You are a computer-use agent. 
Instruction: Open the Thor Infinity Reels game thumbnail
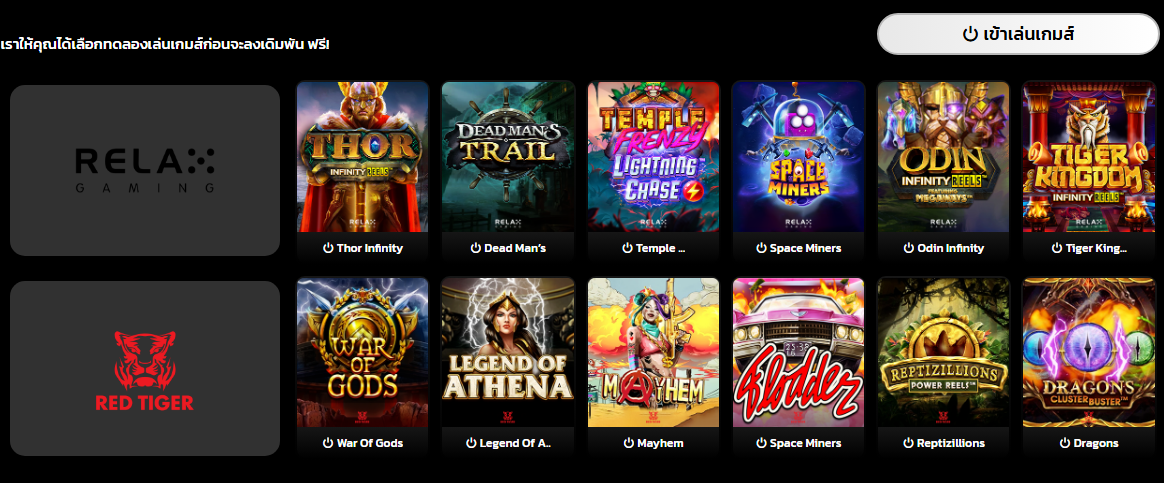363,157
